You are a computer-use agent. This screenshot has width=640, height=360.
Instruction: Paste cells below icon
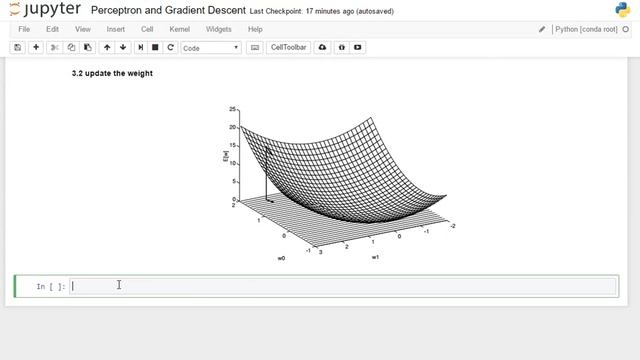(x=88, y=47)
